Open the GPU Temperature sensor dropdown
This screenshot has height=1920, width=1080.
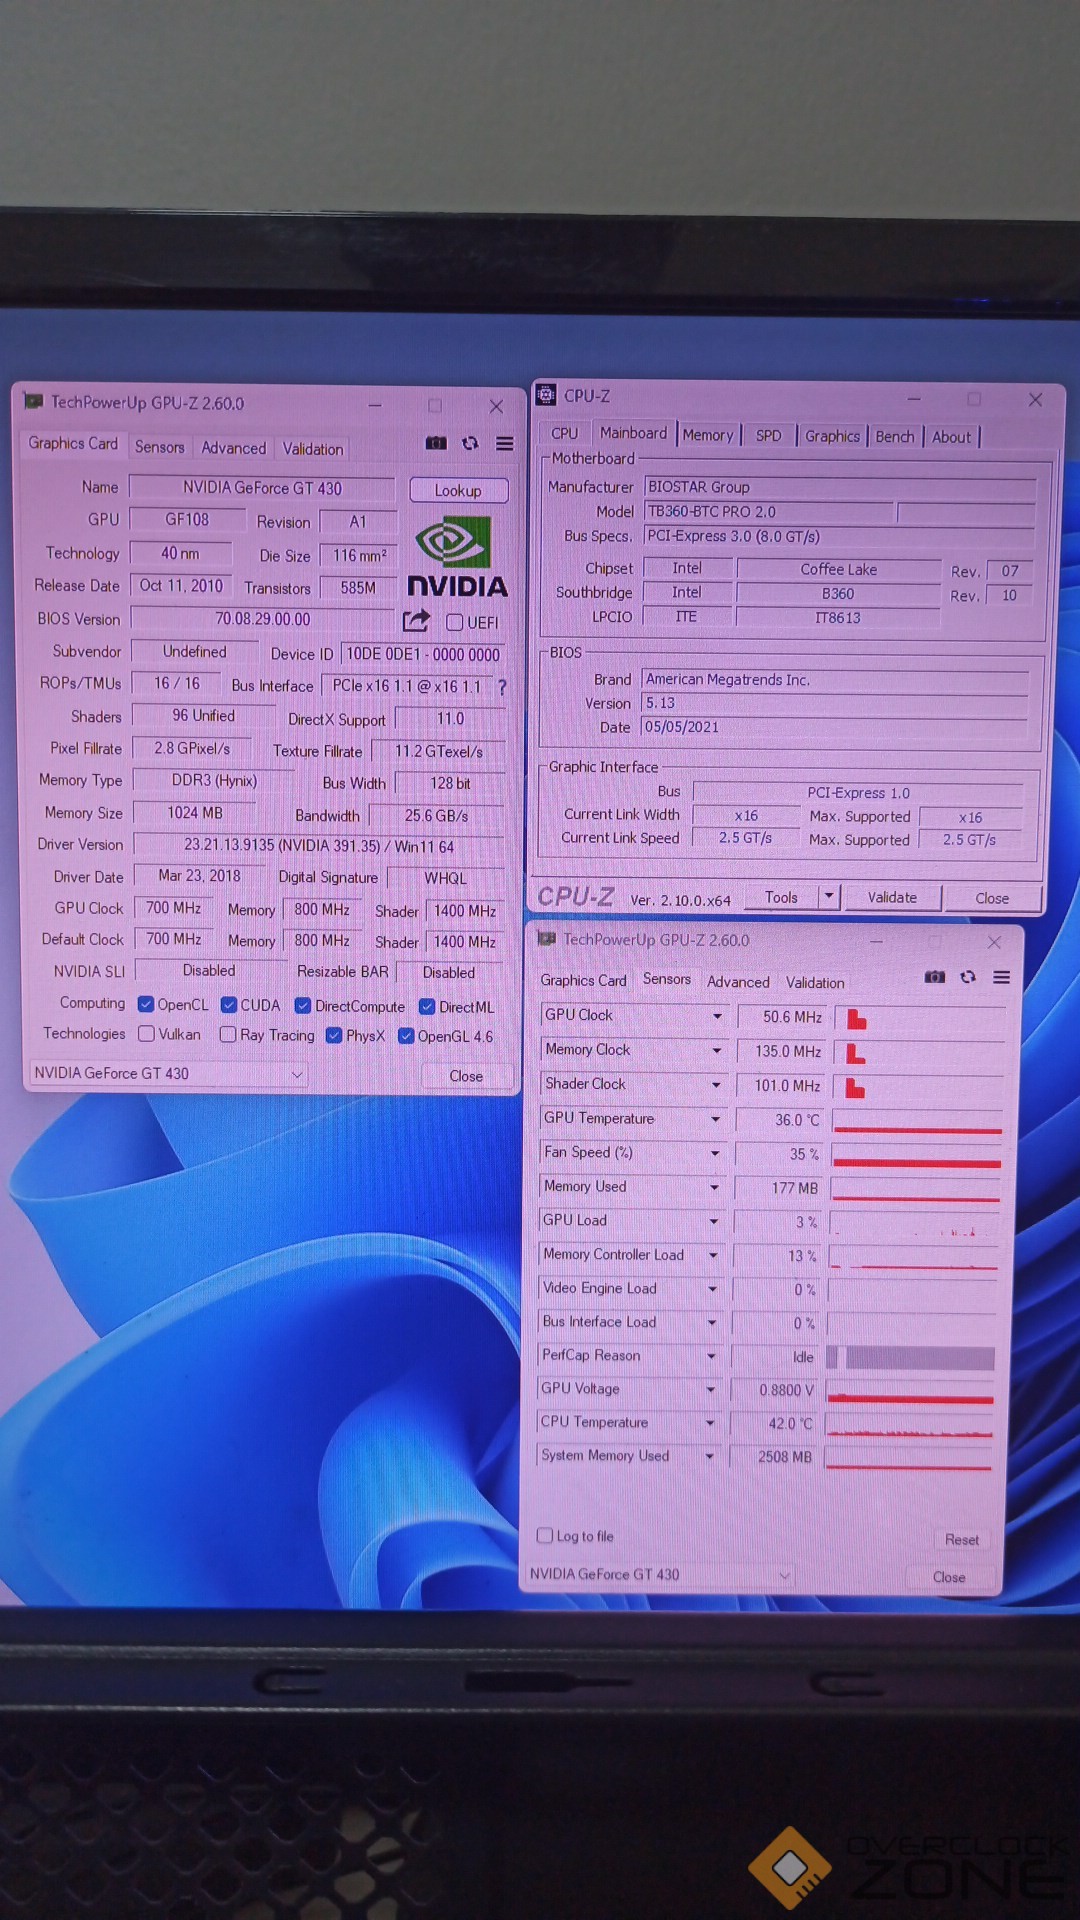(716, 1119)
